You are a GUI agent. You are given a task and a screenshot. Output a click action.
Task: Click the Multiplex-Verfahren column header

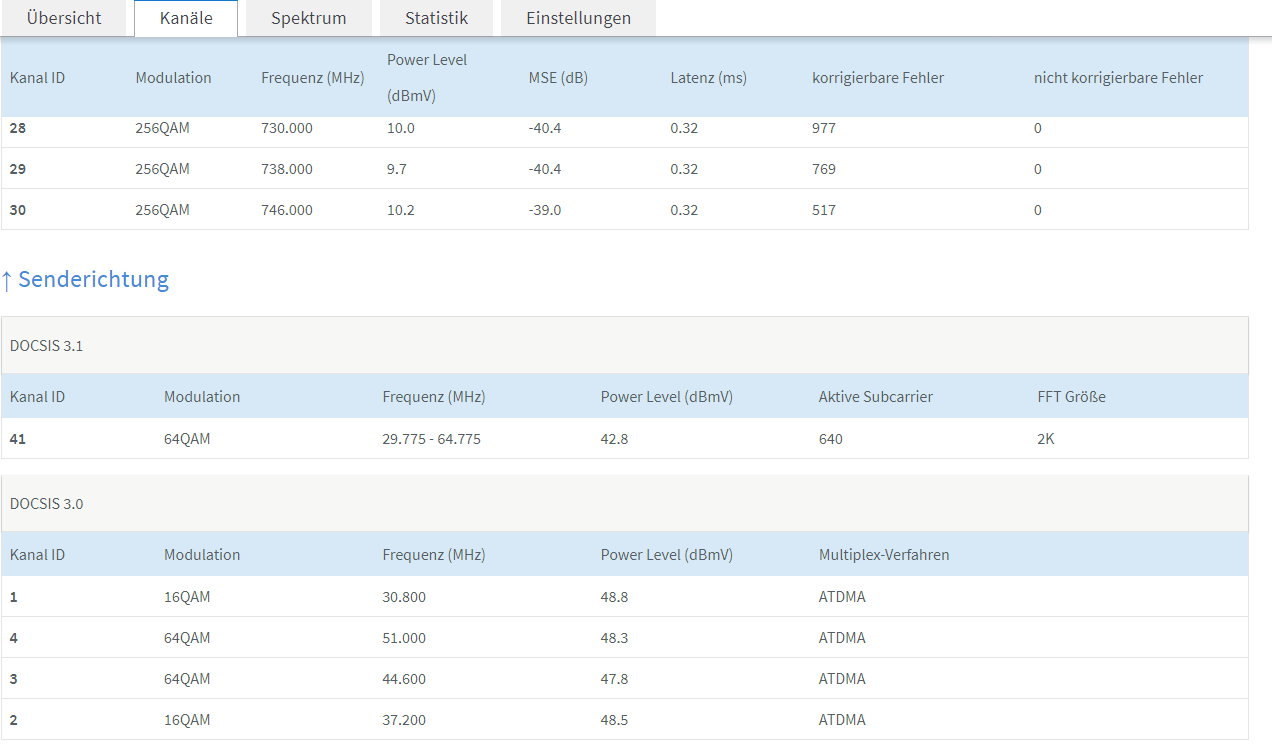point(884,554)
